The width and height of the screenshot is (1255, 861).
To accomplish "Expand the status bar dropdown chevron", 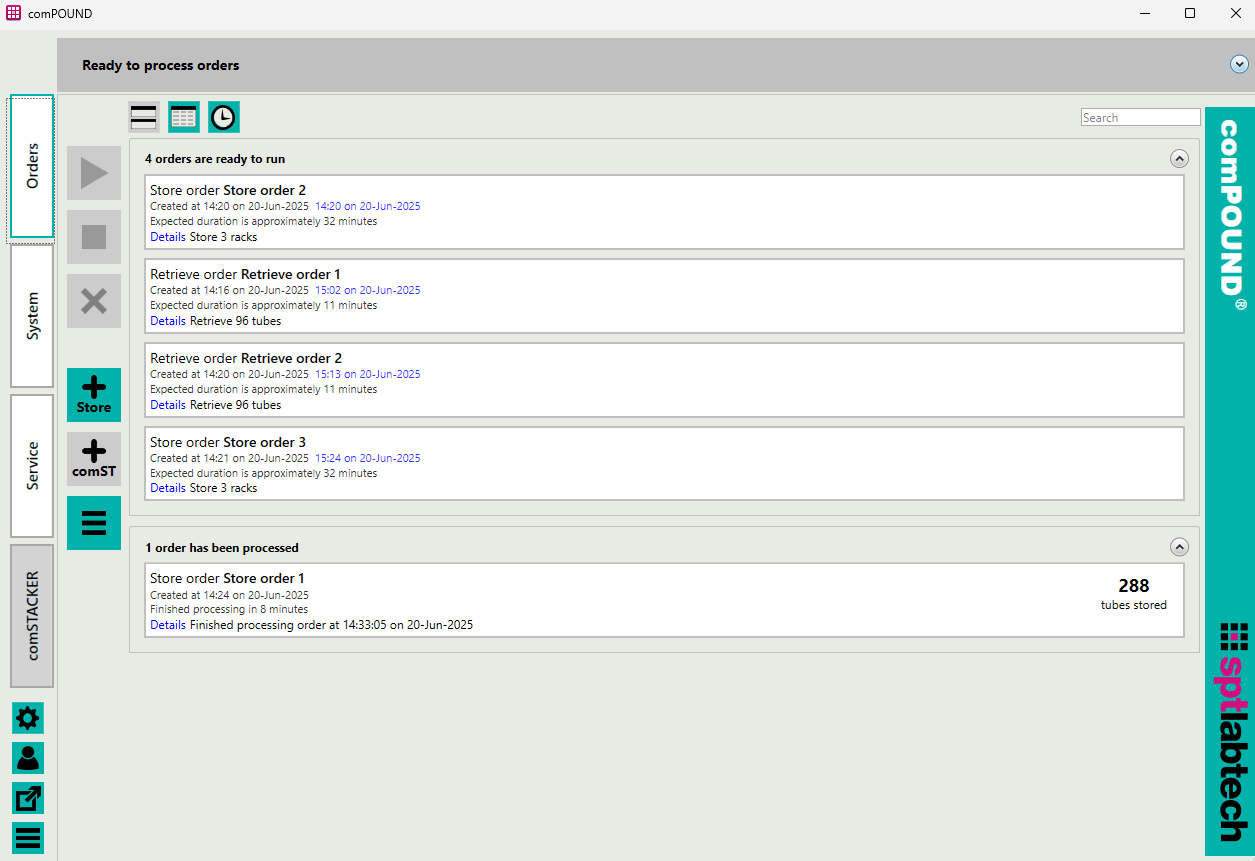I will point(1239,64).
